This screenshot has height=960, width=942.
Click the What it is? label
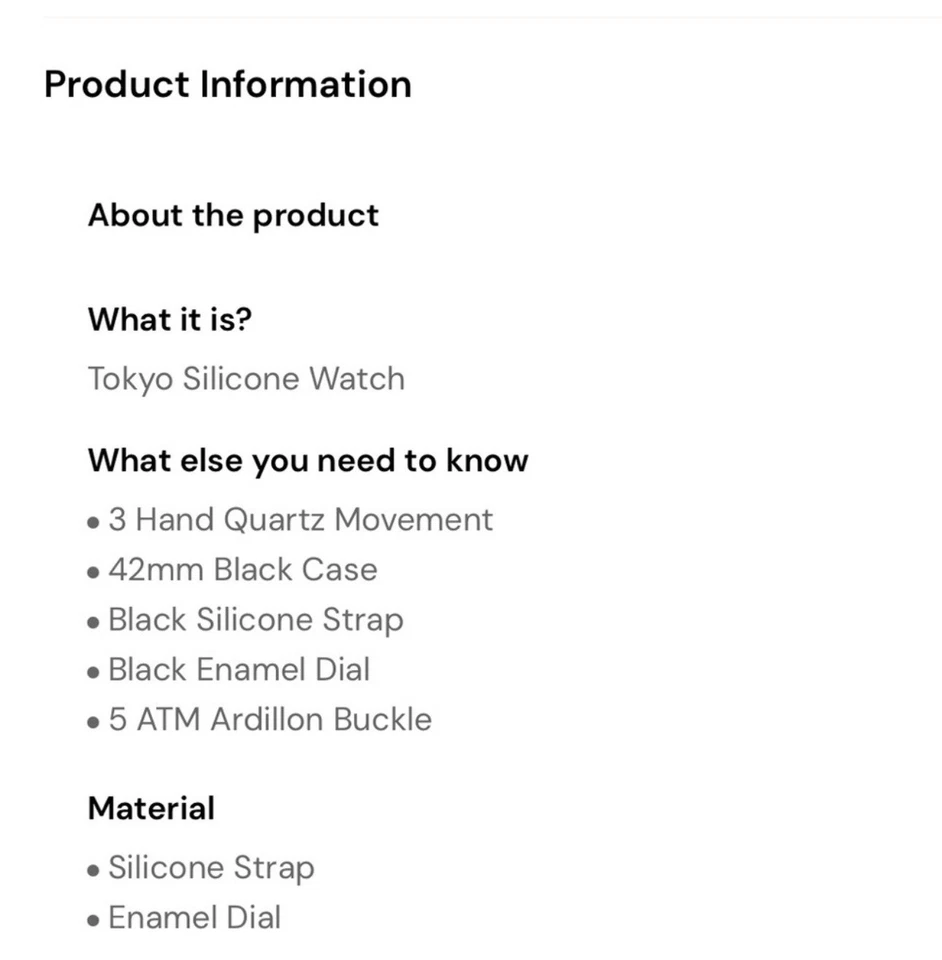pos(170,319)
